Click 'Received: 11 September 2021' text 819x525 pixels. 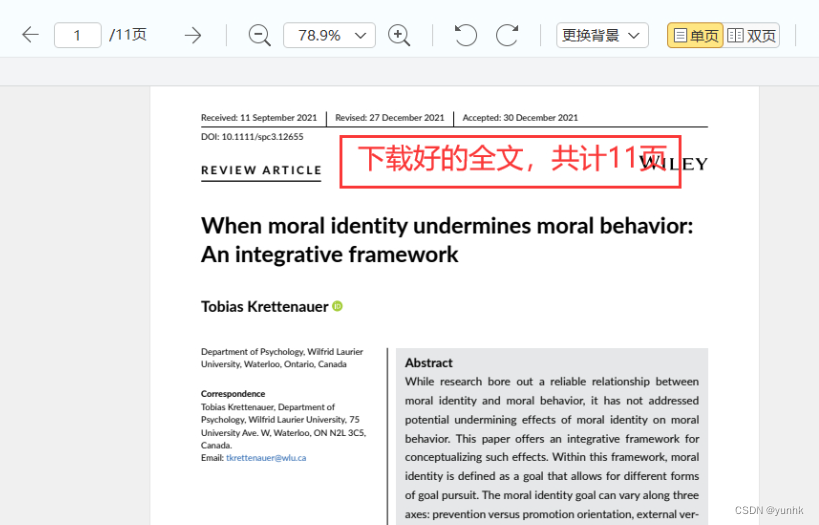[259, 118]
